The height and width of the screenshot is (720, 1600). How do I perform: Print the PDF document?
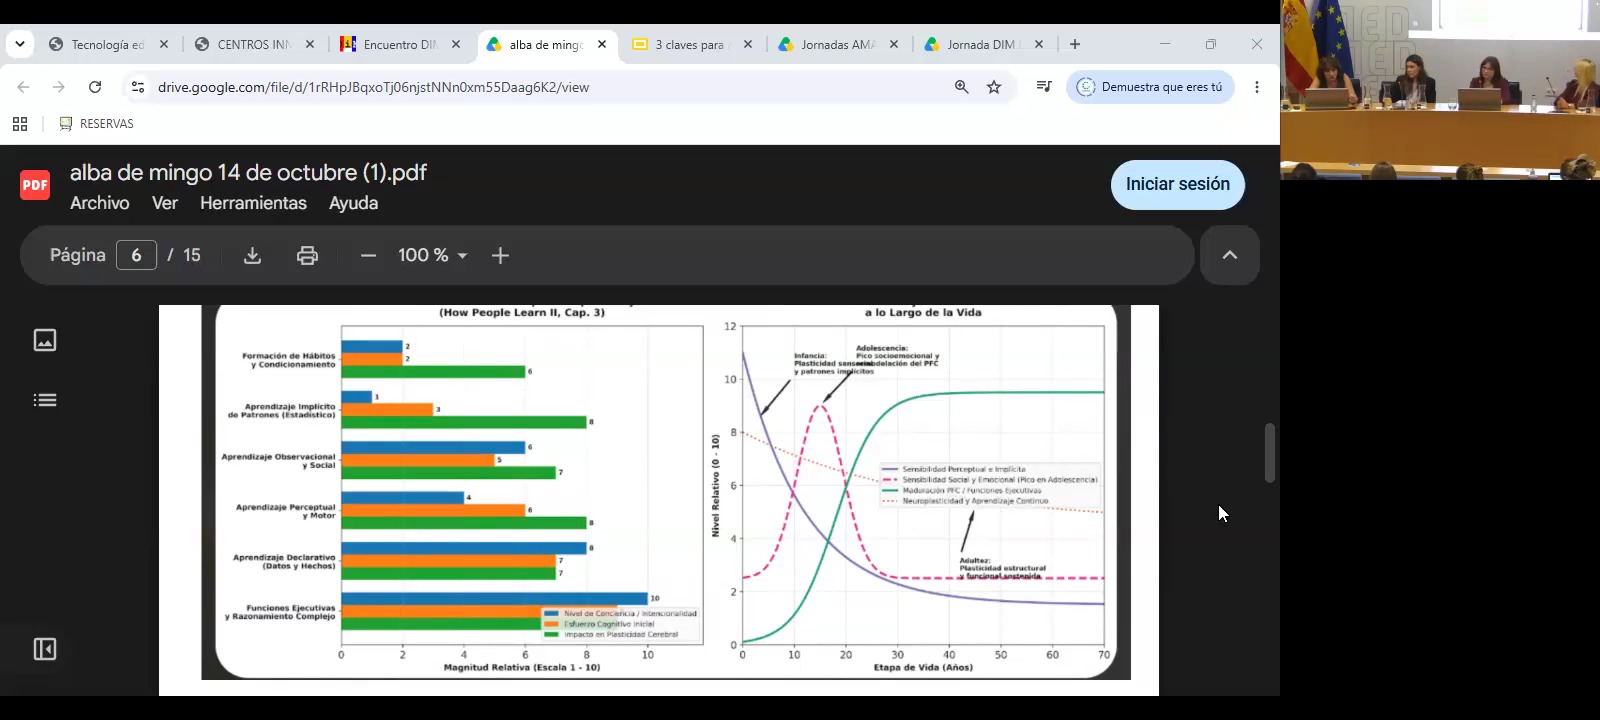click(307, 256)
